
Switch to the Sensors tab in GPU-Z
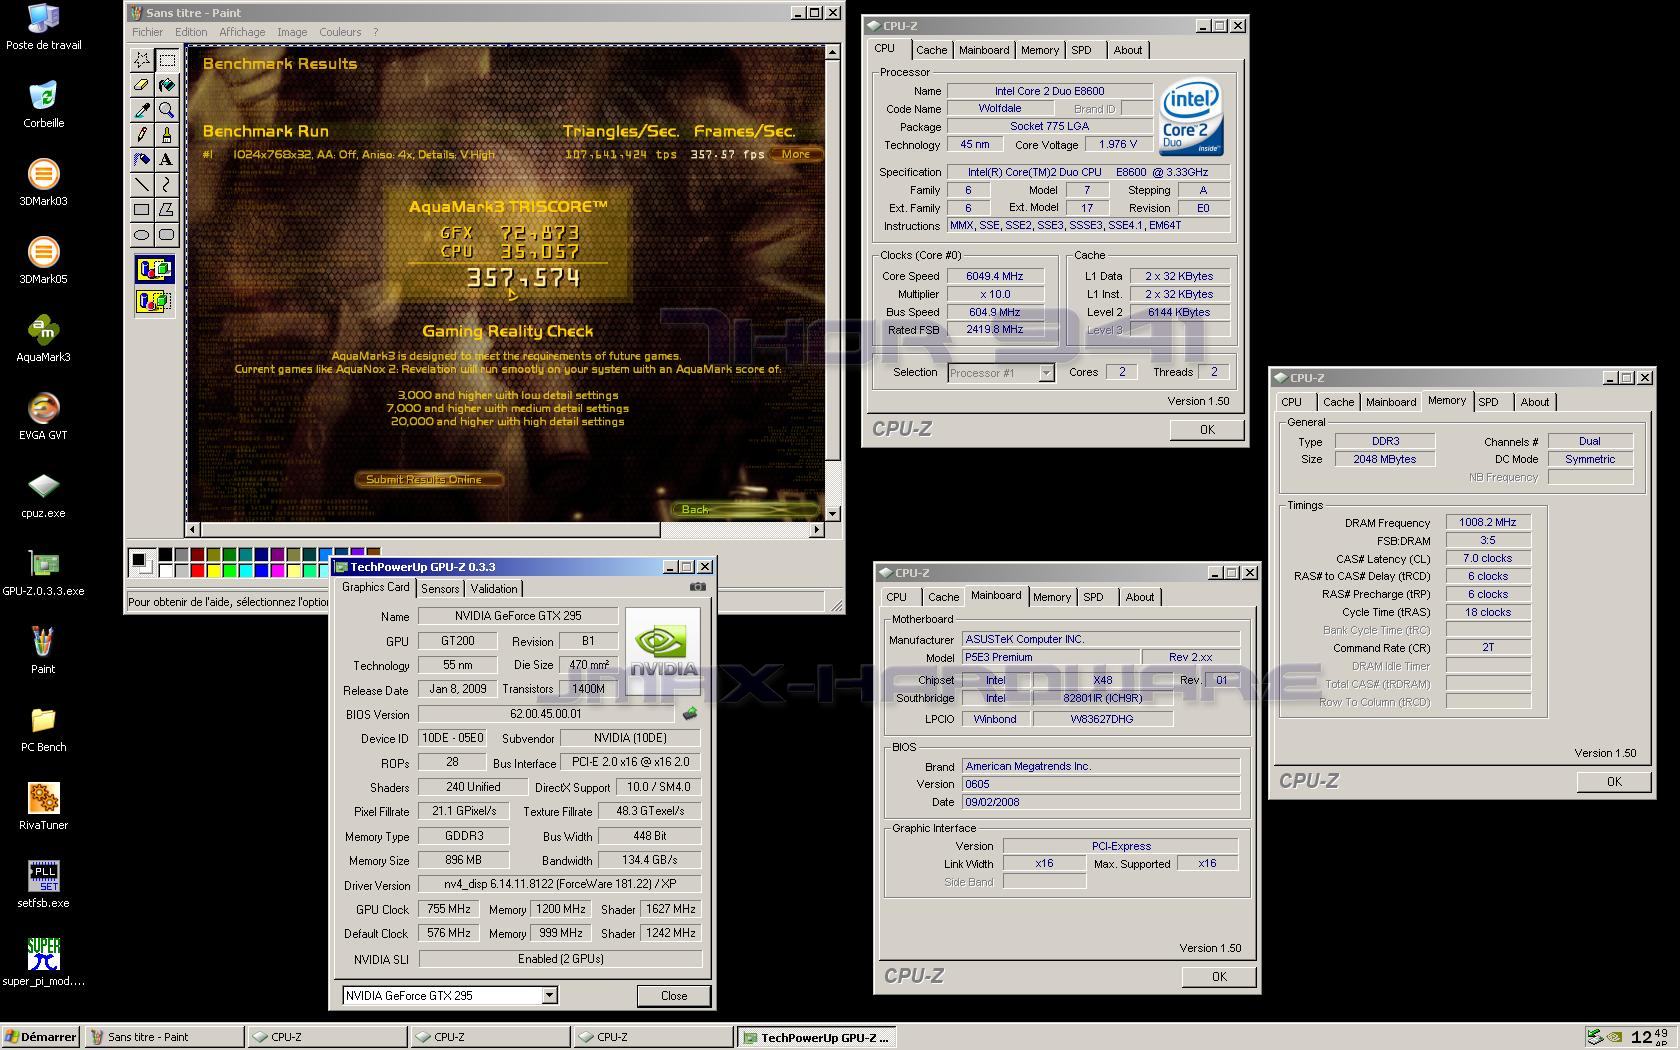(x=440, y=589)
